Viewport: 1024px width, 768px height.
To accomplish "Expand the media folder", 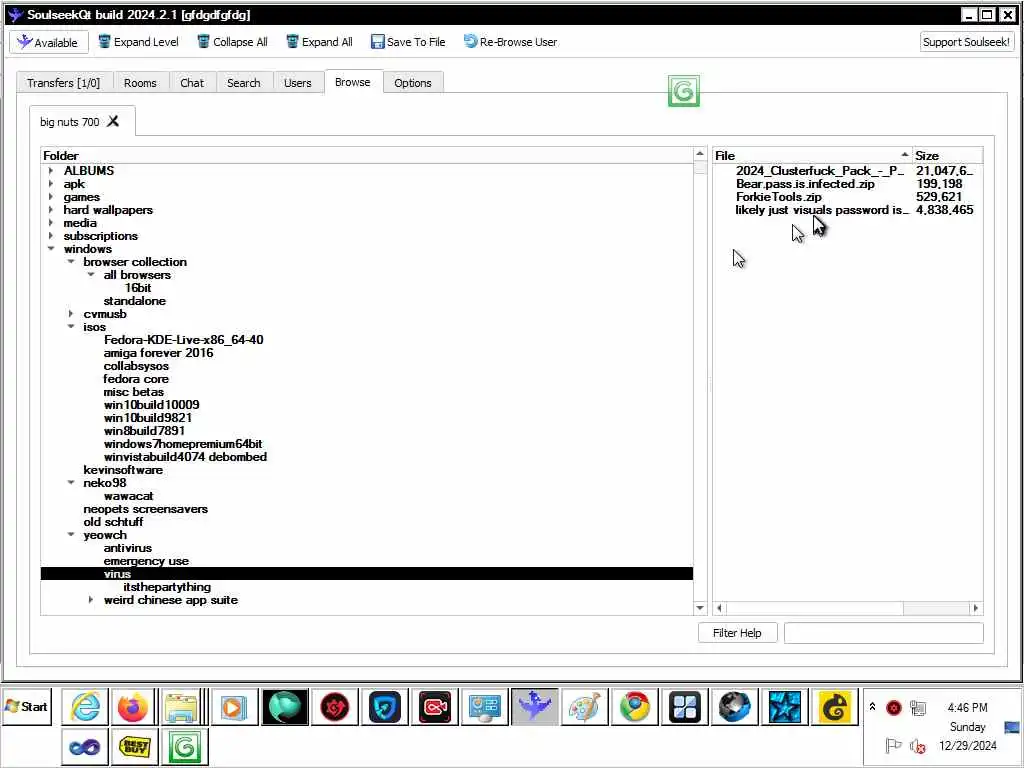I will (51, 223).
